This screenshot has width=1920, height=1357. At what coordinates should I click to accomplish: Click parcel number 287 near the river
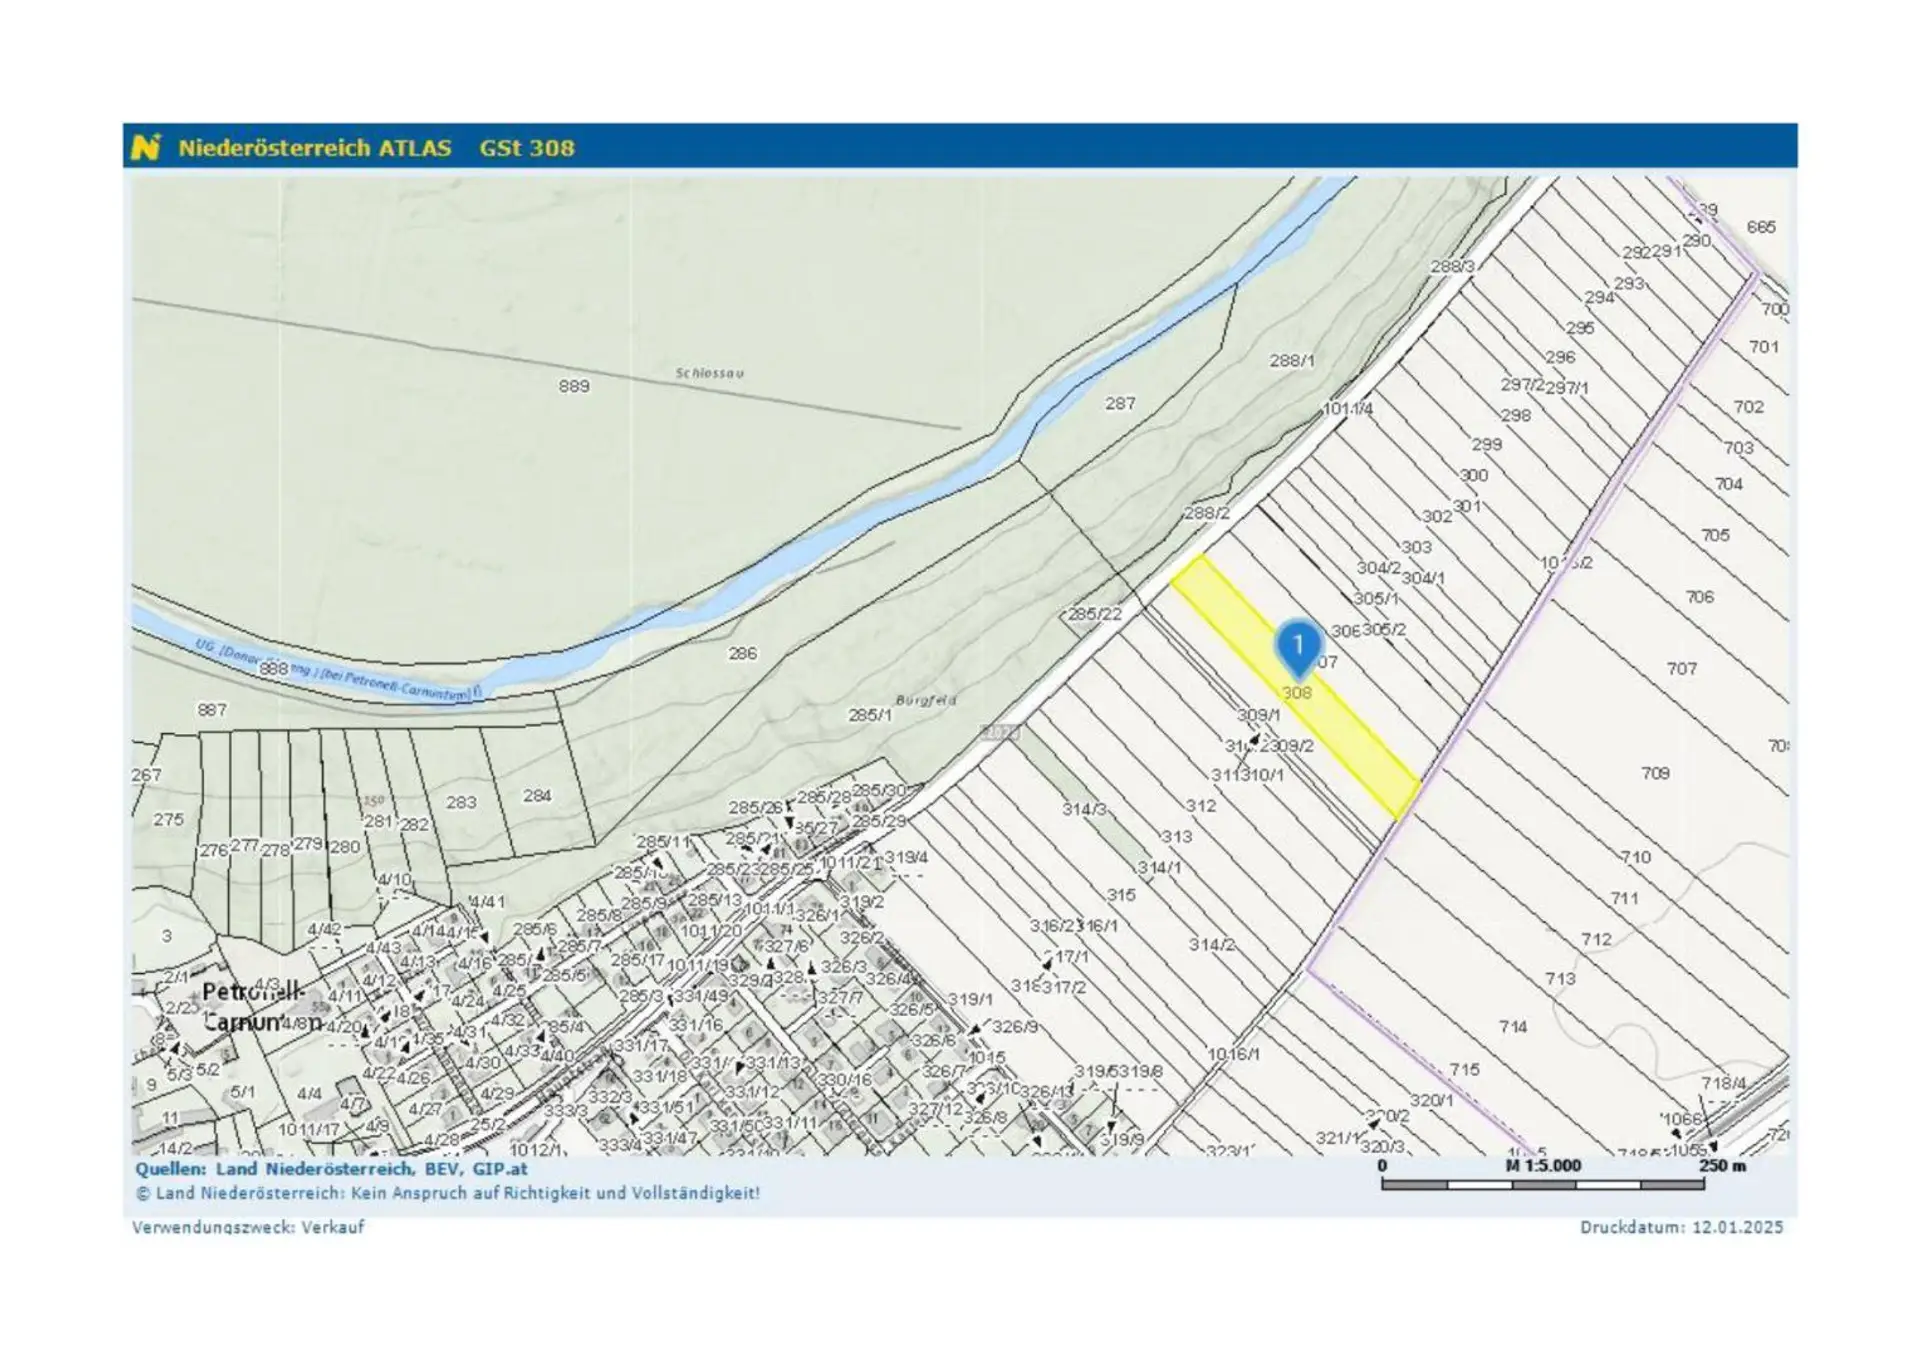(1120, 403)
